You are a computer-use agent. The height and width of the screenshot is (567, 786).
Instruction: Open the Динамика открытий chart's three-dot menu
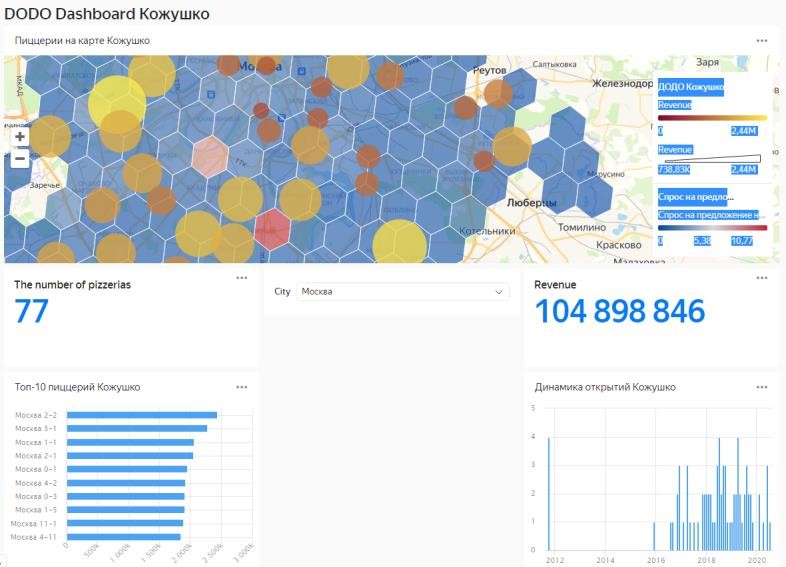click(x=761, y=387)
